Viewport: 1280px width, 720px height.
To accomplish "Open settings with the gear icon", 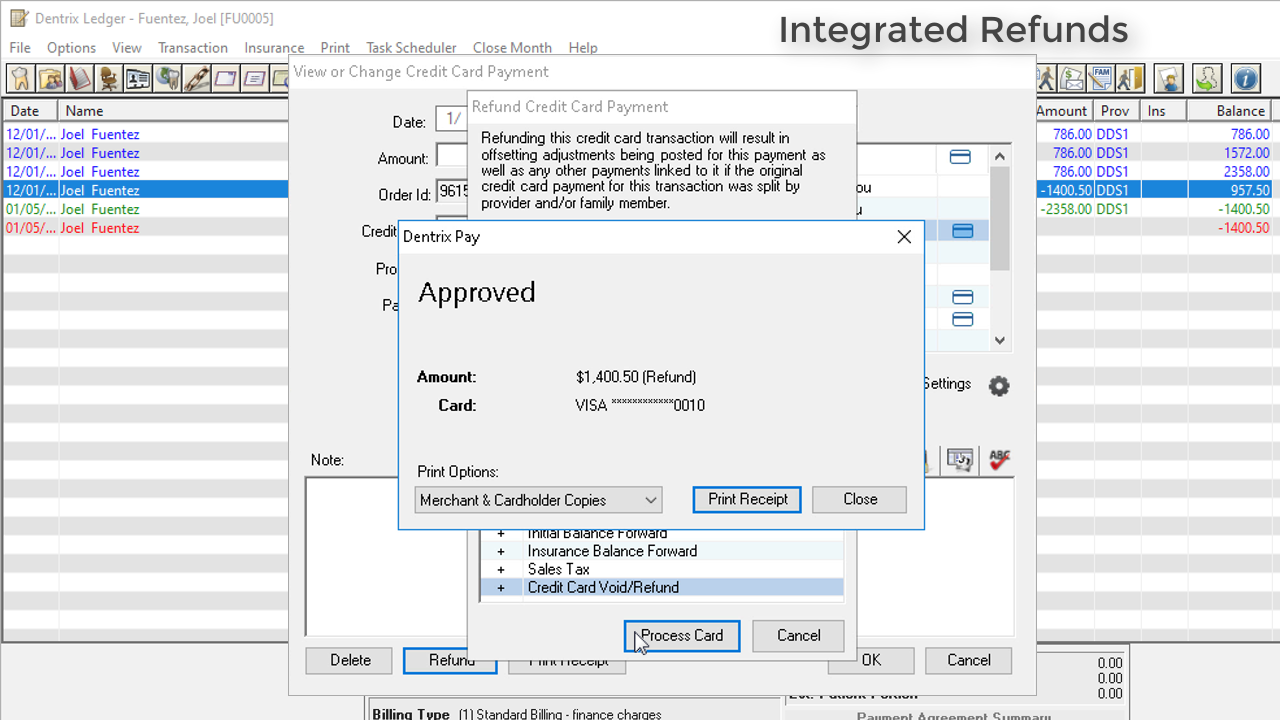I will pyautogui.click(x=999, y=385).
